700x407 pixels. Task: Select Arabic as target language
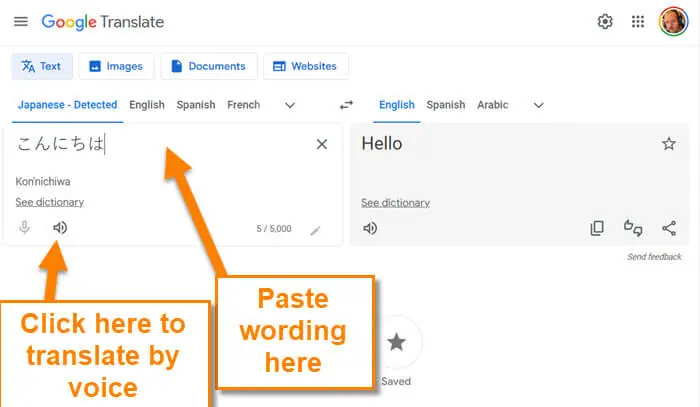click(493, 105)
